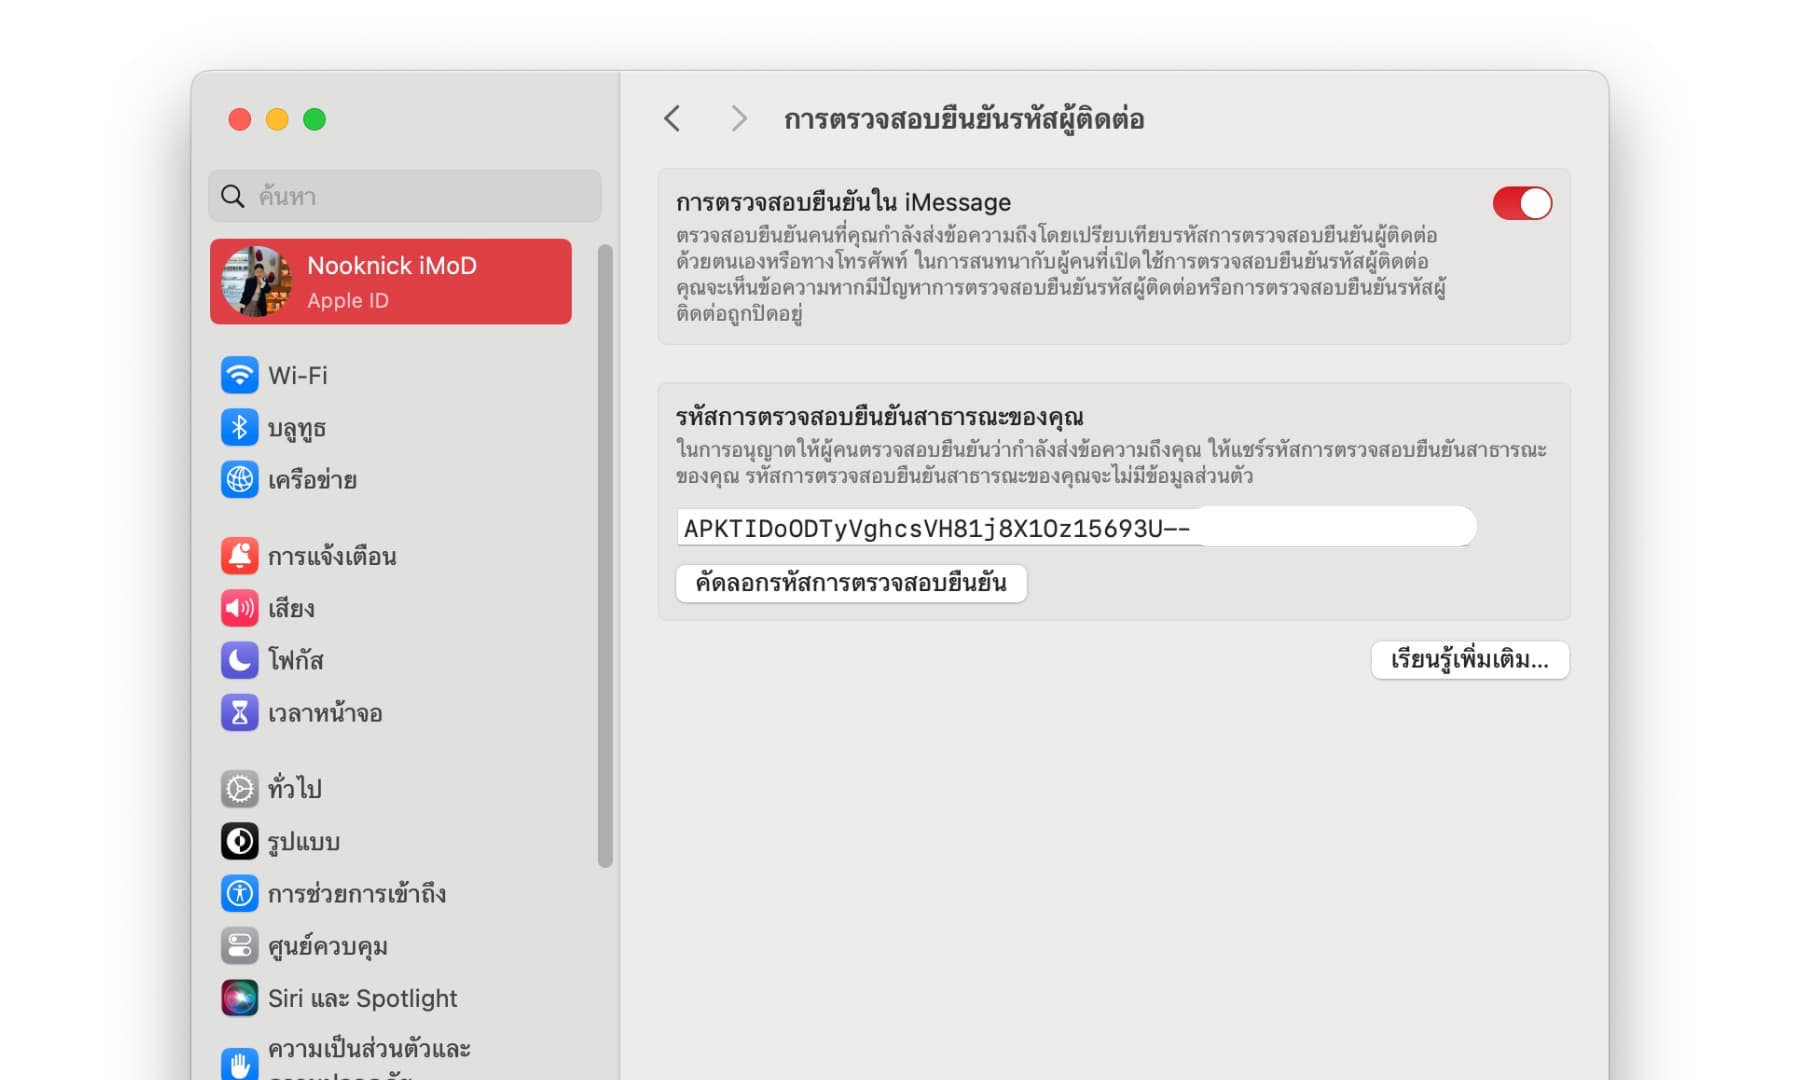Click the copy verification code button
1800x1080 pixels.
[851, 583]
